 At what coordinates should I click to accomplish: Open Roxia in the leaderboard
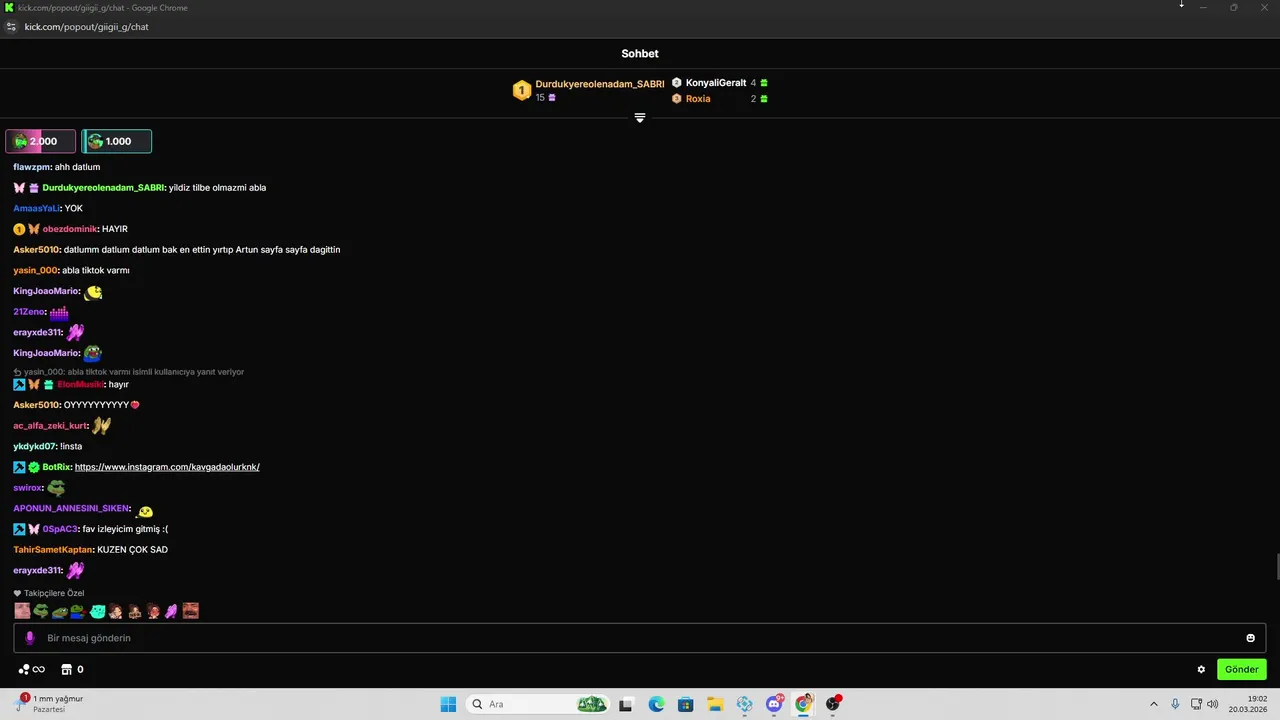698,99
